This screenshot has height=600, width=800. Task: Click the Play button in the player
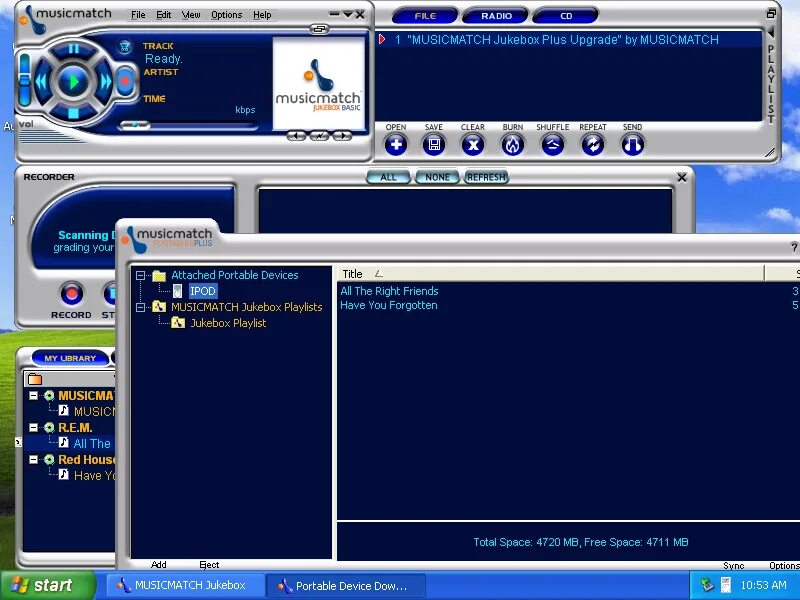(73, 82)
